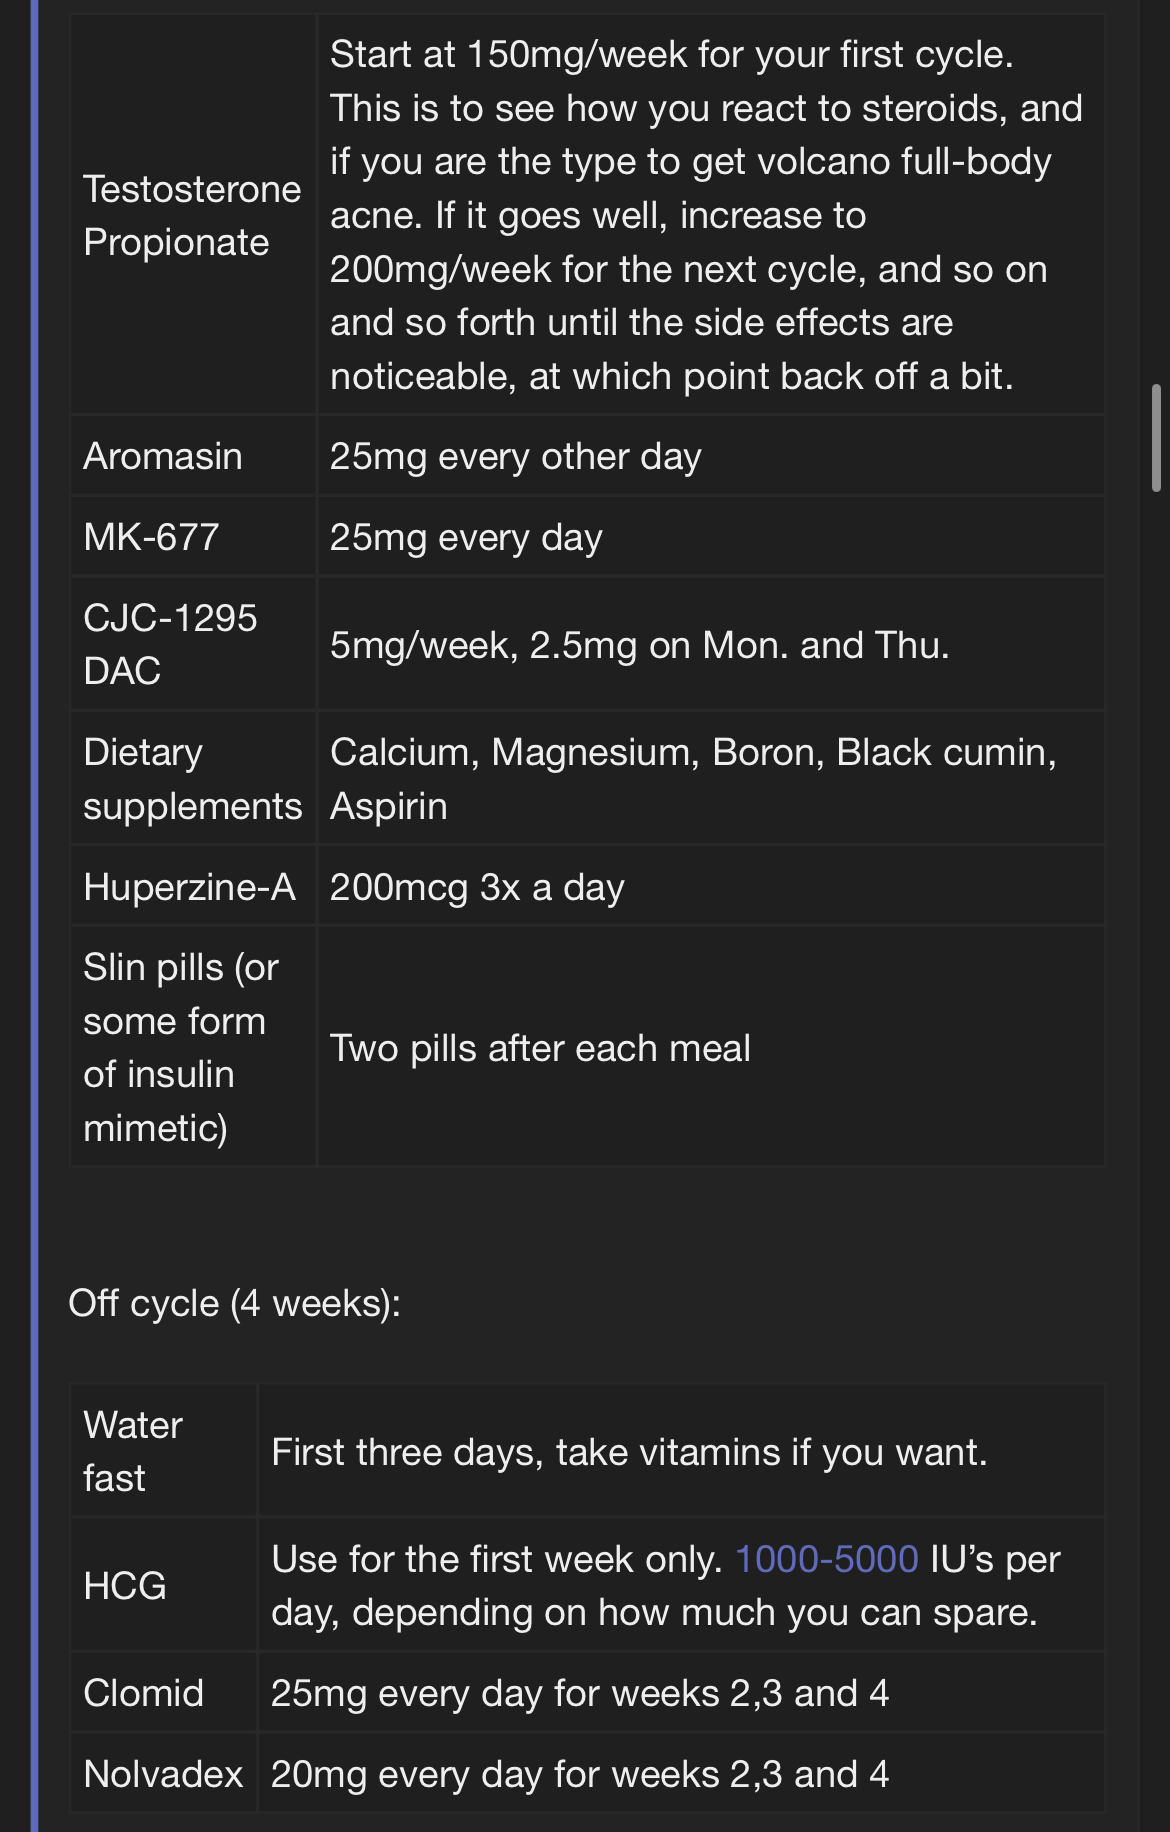Viewport: 1170px width, 1832px height.
Task: Select the Water fast cell
Action: (164, 1451)
